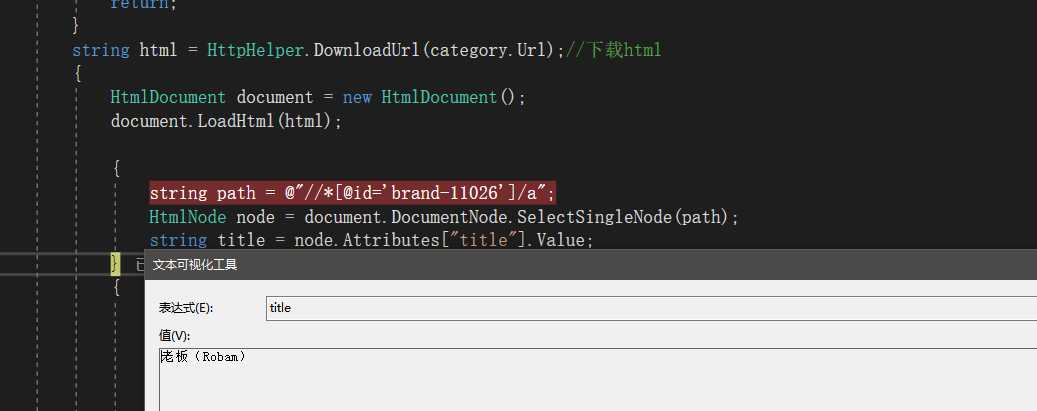Click the //下载html comment

click(613, 50)
